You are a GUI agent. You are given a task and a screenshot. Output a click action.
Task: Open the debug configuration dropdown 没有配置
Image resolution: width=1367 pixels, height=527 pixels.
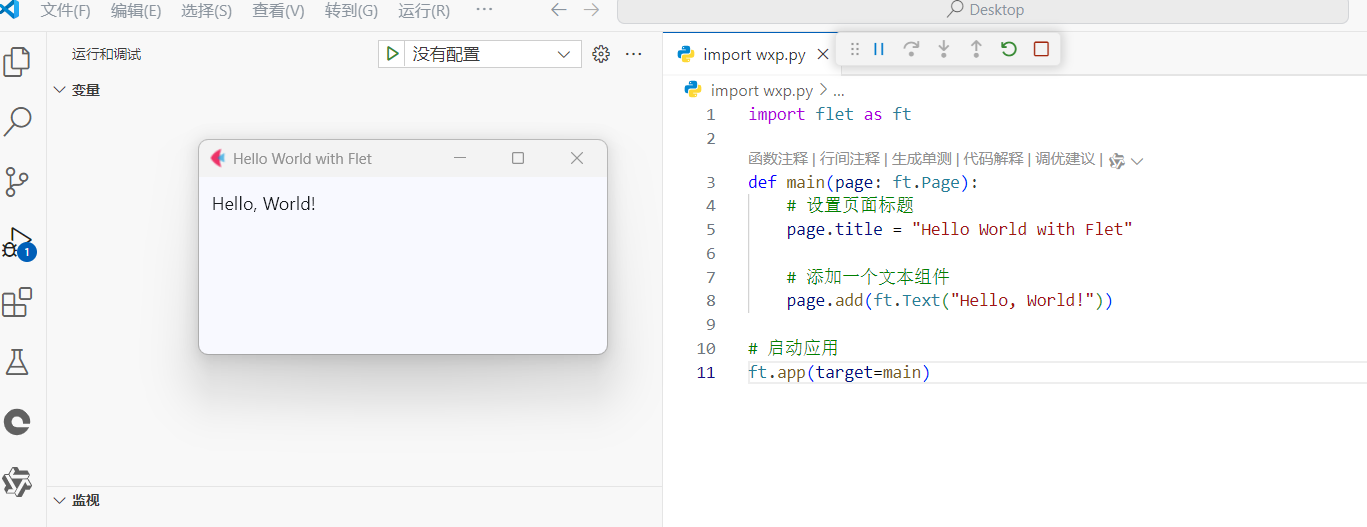pyautogui.click(x=491, y=54)
